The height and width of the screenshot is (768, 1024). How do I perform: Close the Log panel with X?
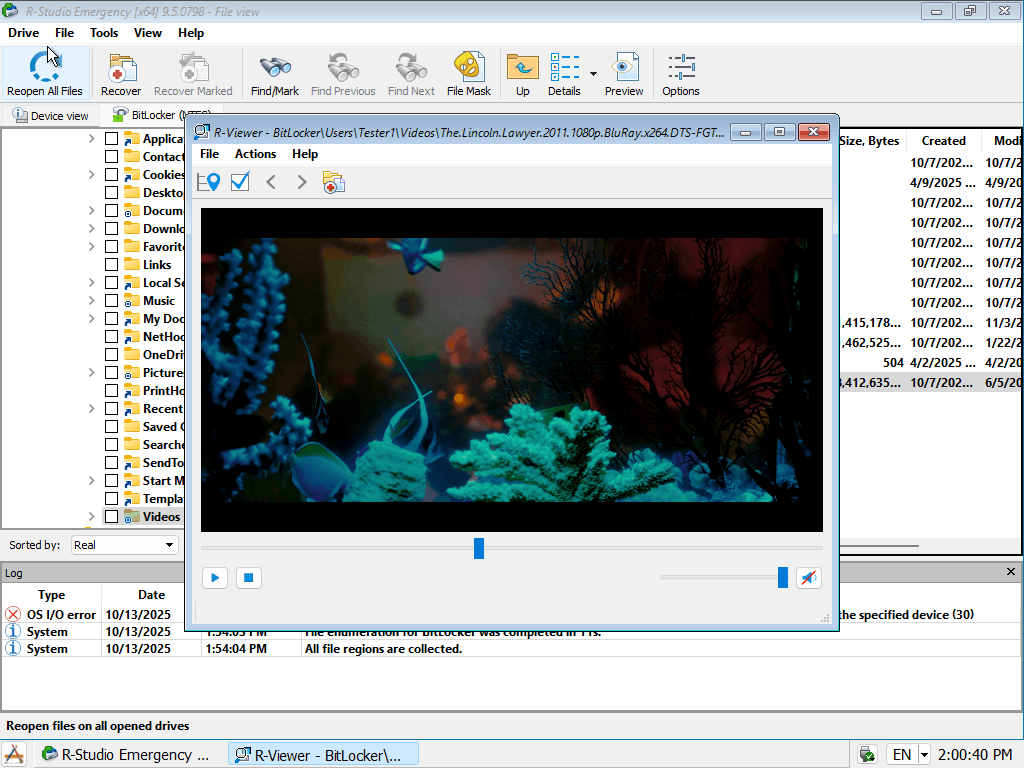pyautogui.click(x=1011, y=571)
